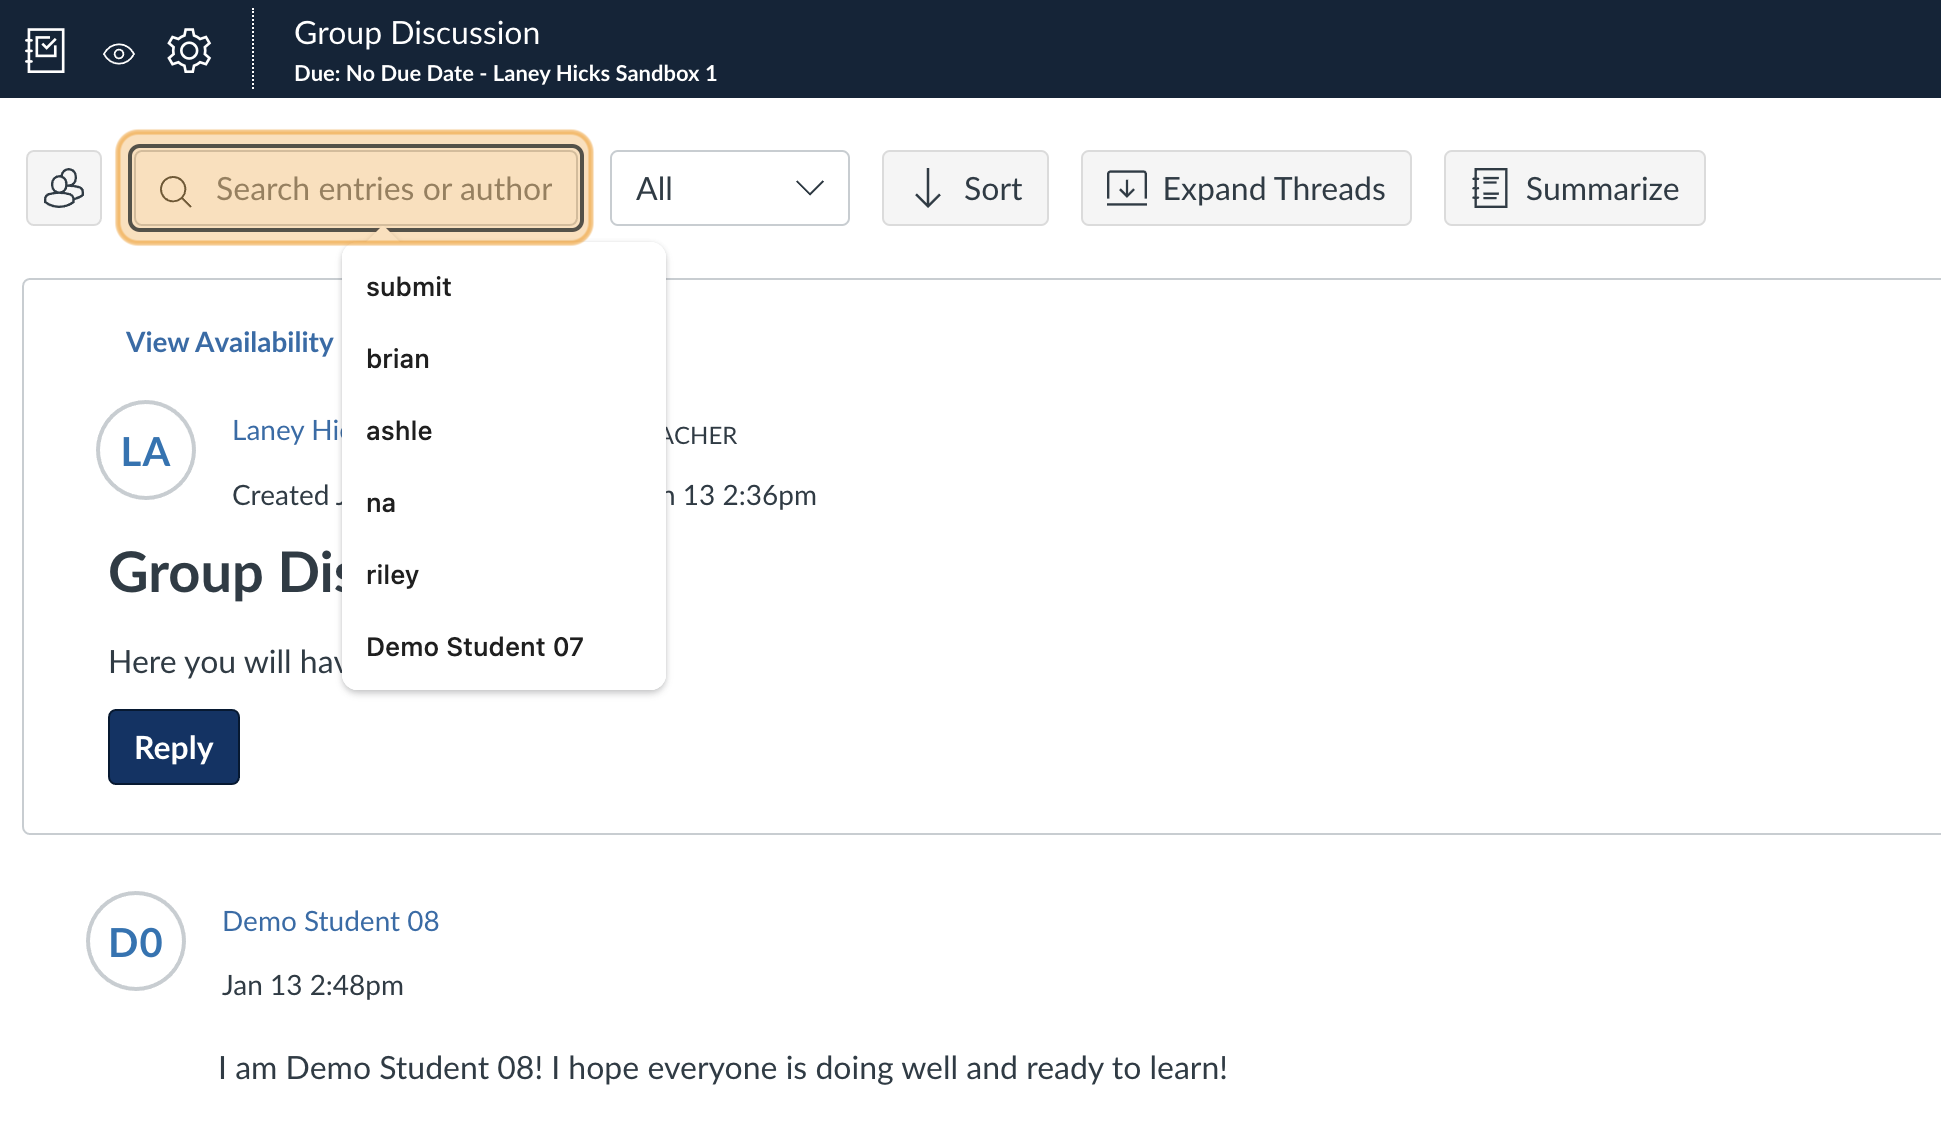Click the magnifying glass in search bar
Screen dimensions: 1941x1124
coord(176,190)
